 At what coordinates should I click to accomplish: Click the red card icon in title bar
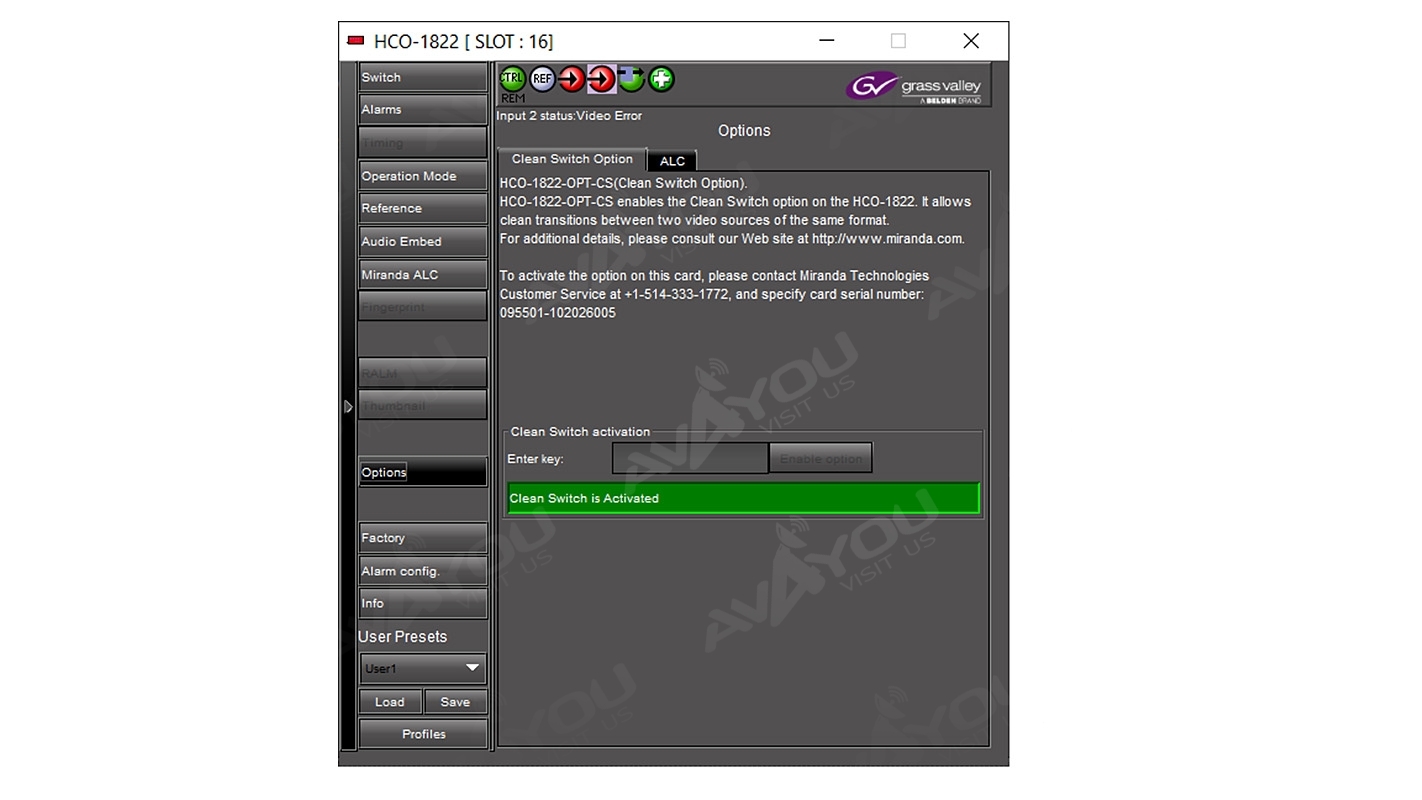(355, 41)
